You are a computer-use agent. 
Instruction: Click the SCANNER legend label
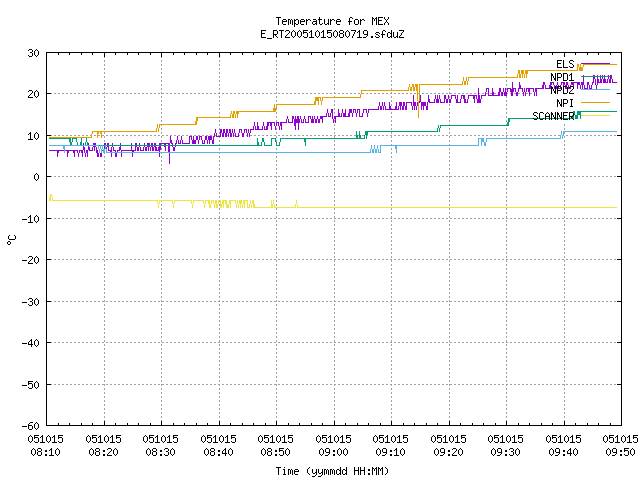coord(553,116)
